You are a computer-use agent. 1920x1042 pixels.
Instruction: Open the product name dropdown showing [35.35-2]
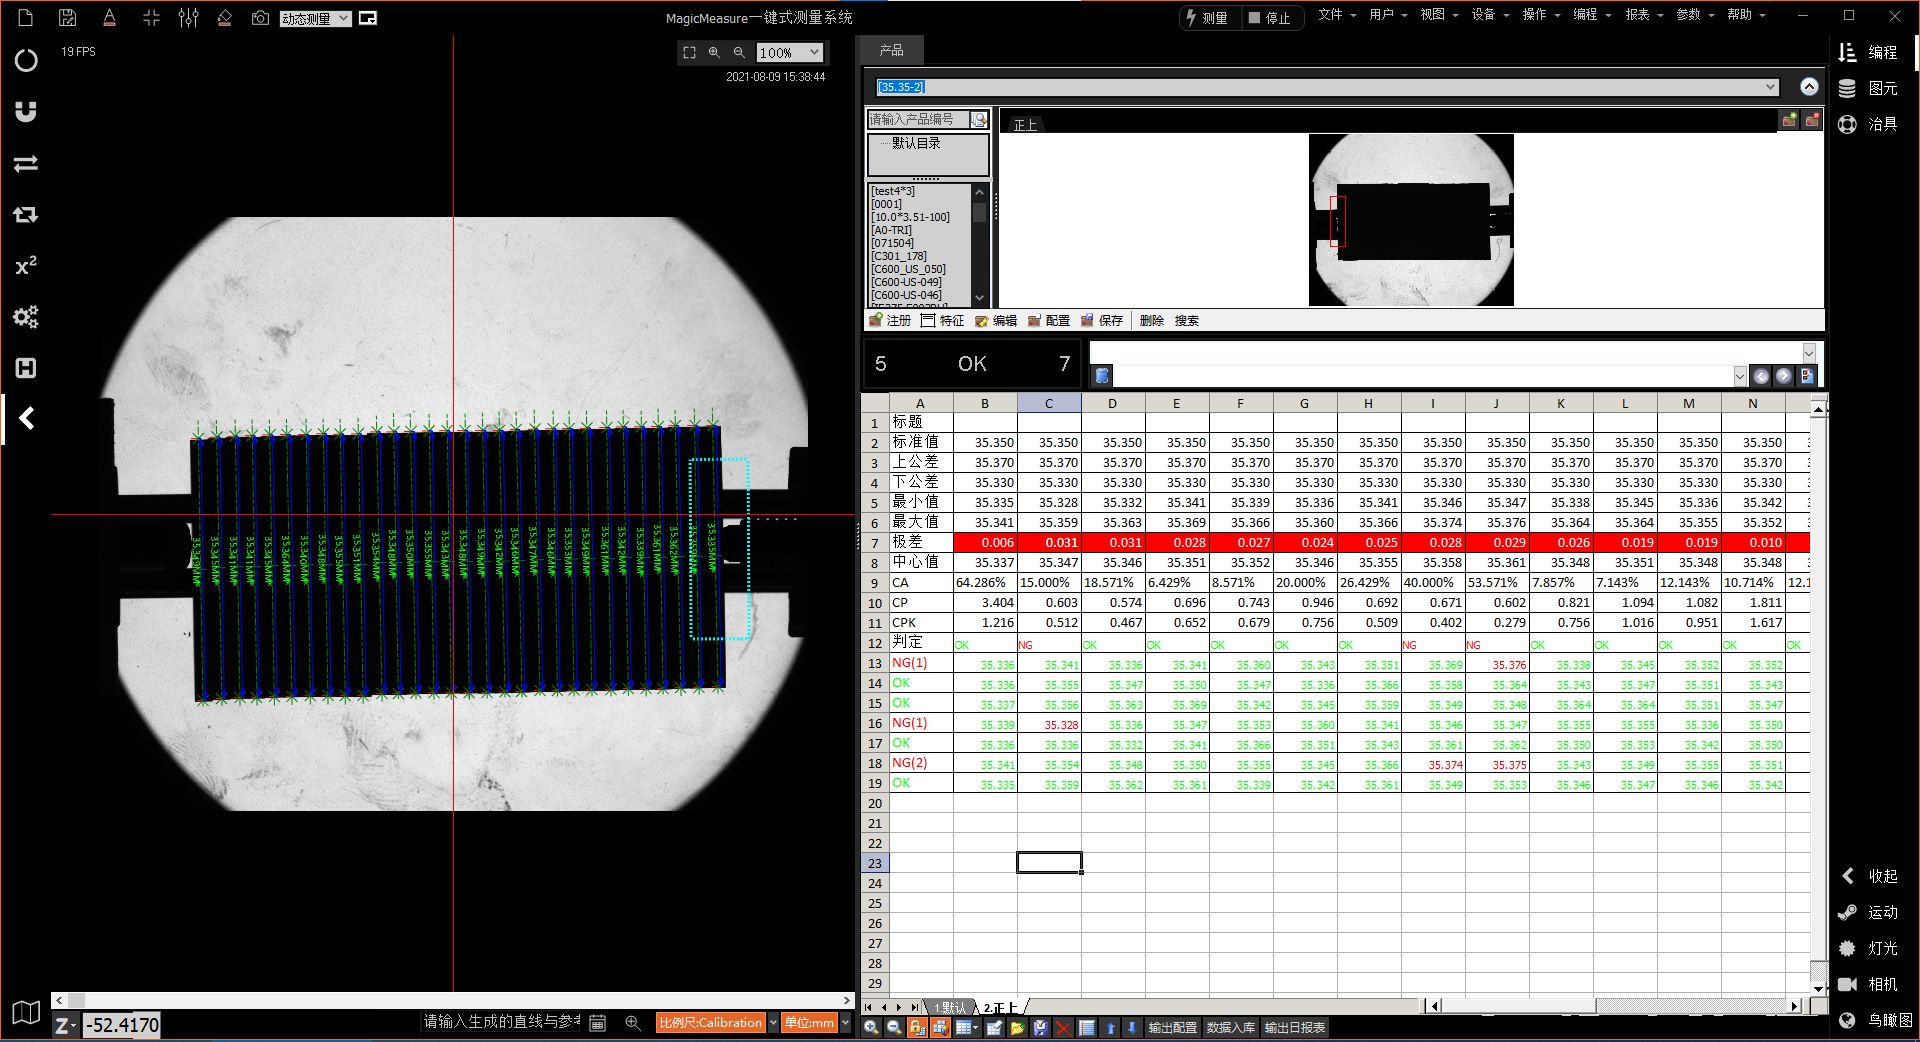pos(1327,87)
